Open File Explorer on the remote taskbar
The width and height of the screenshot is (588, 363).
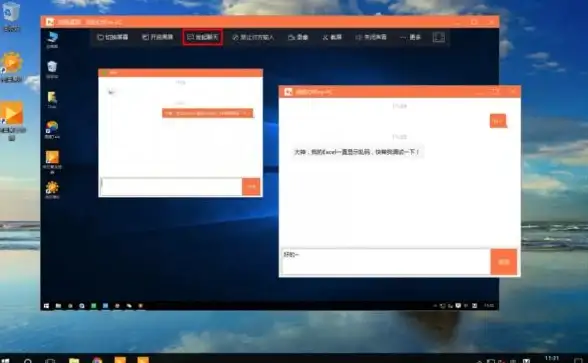pos(58,306)
